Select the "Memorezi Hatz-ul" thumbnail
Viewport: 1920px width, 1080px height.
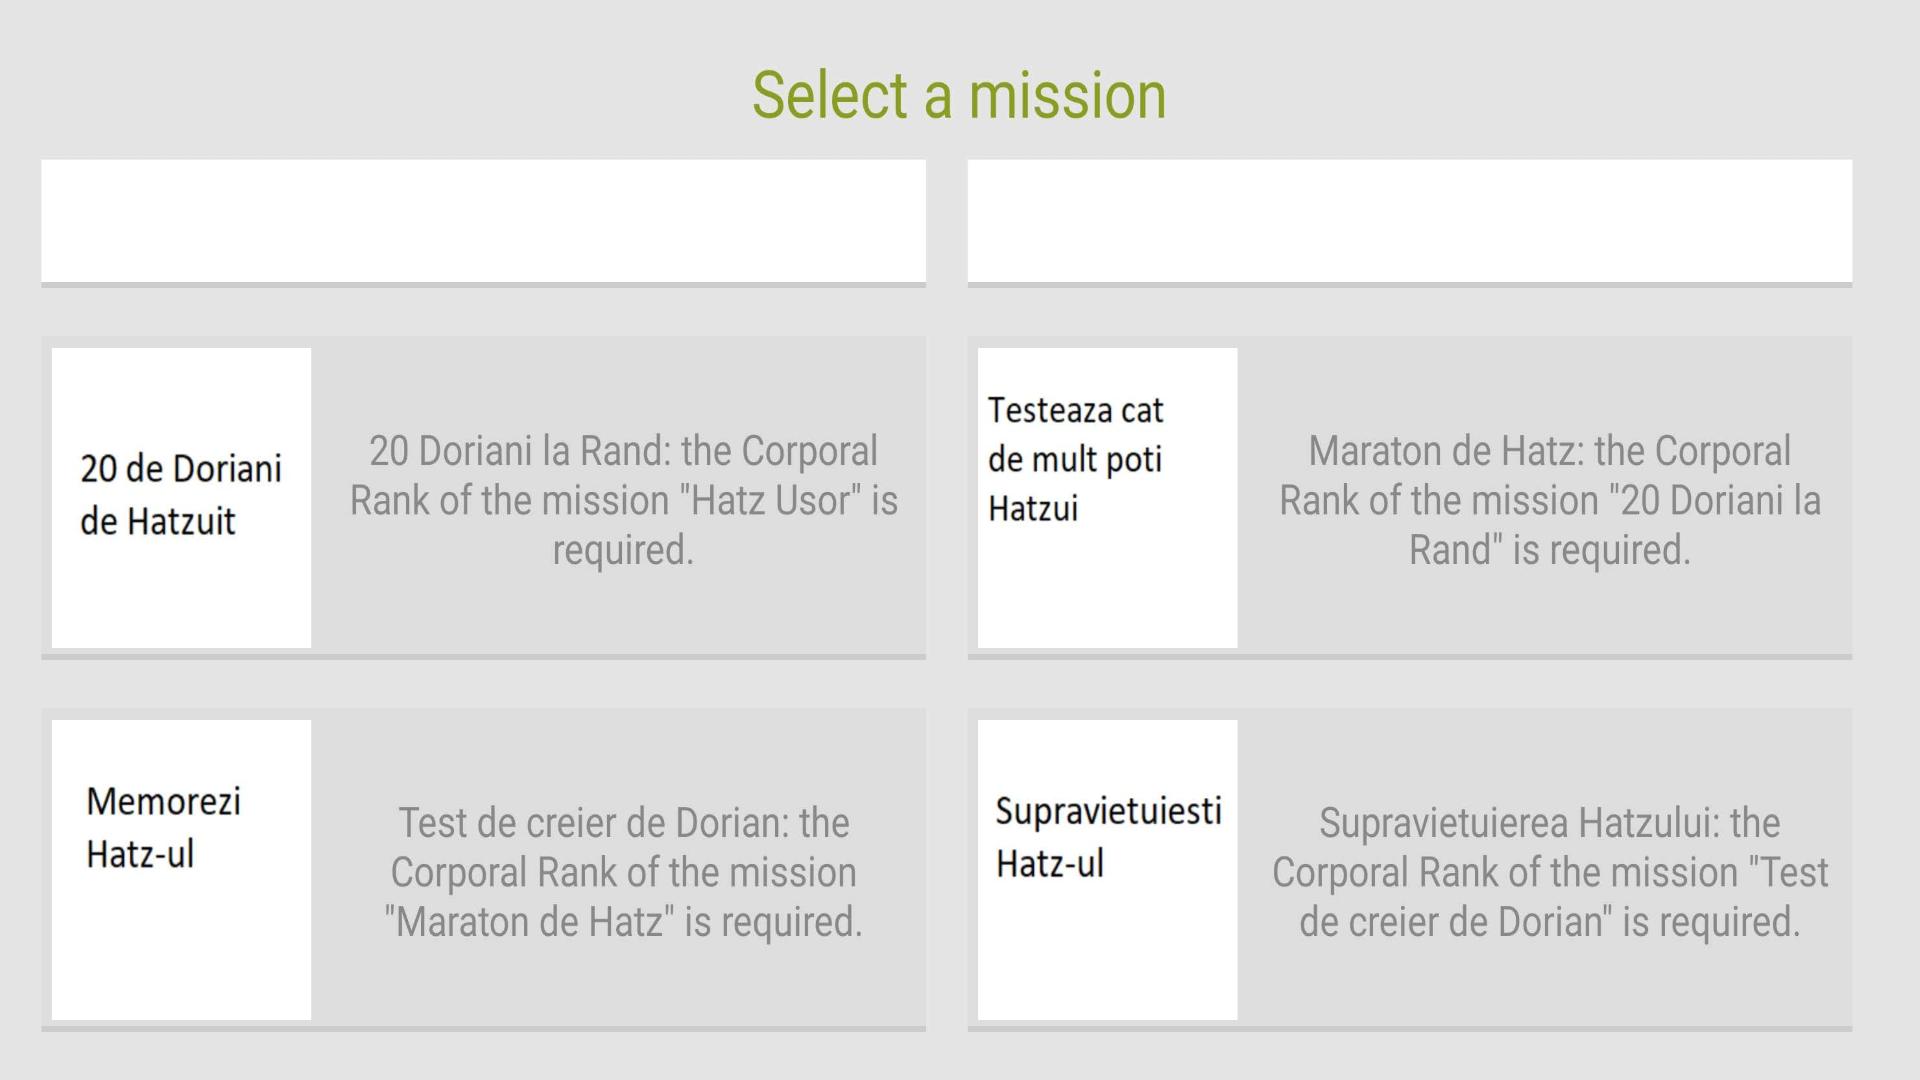181,869
